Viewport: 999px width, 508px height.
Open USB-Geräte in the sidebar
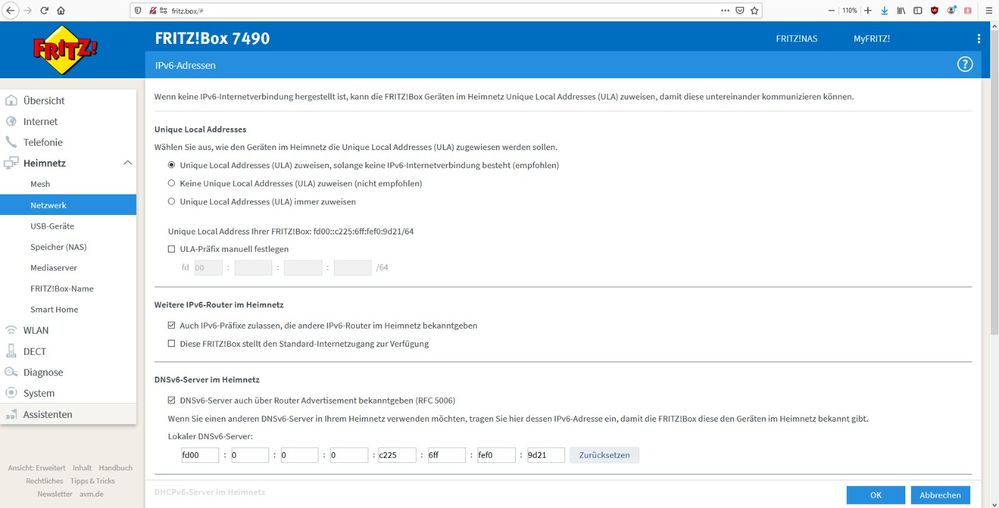pyautogui.click(x=52, y=226)
